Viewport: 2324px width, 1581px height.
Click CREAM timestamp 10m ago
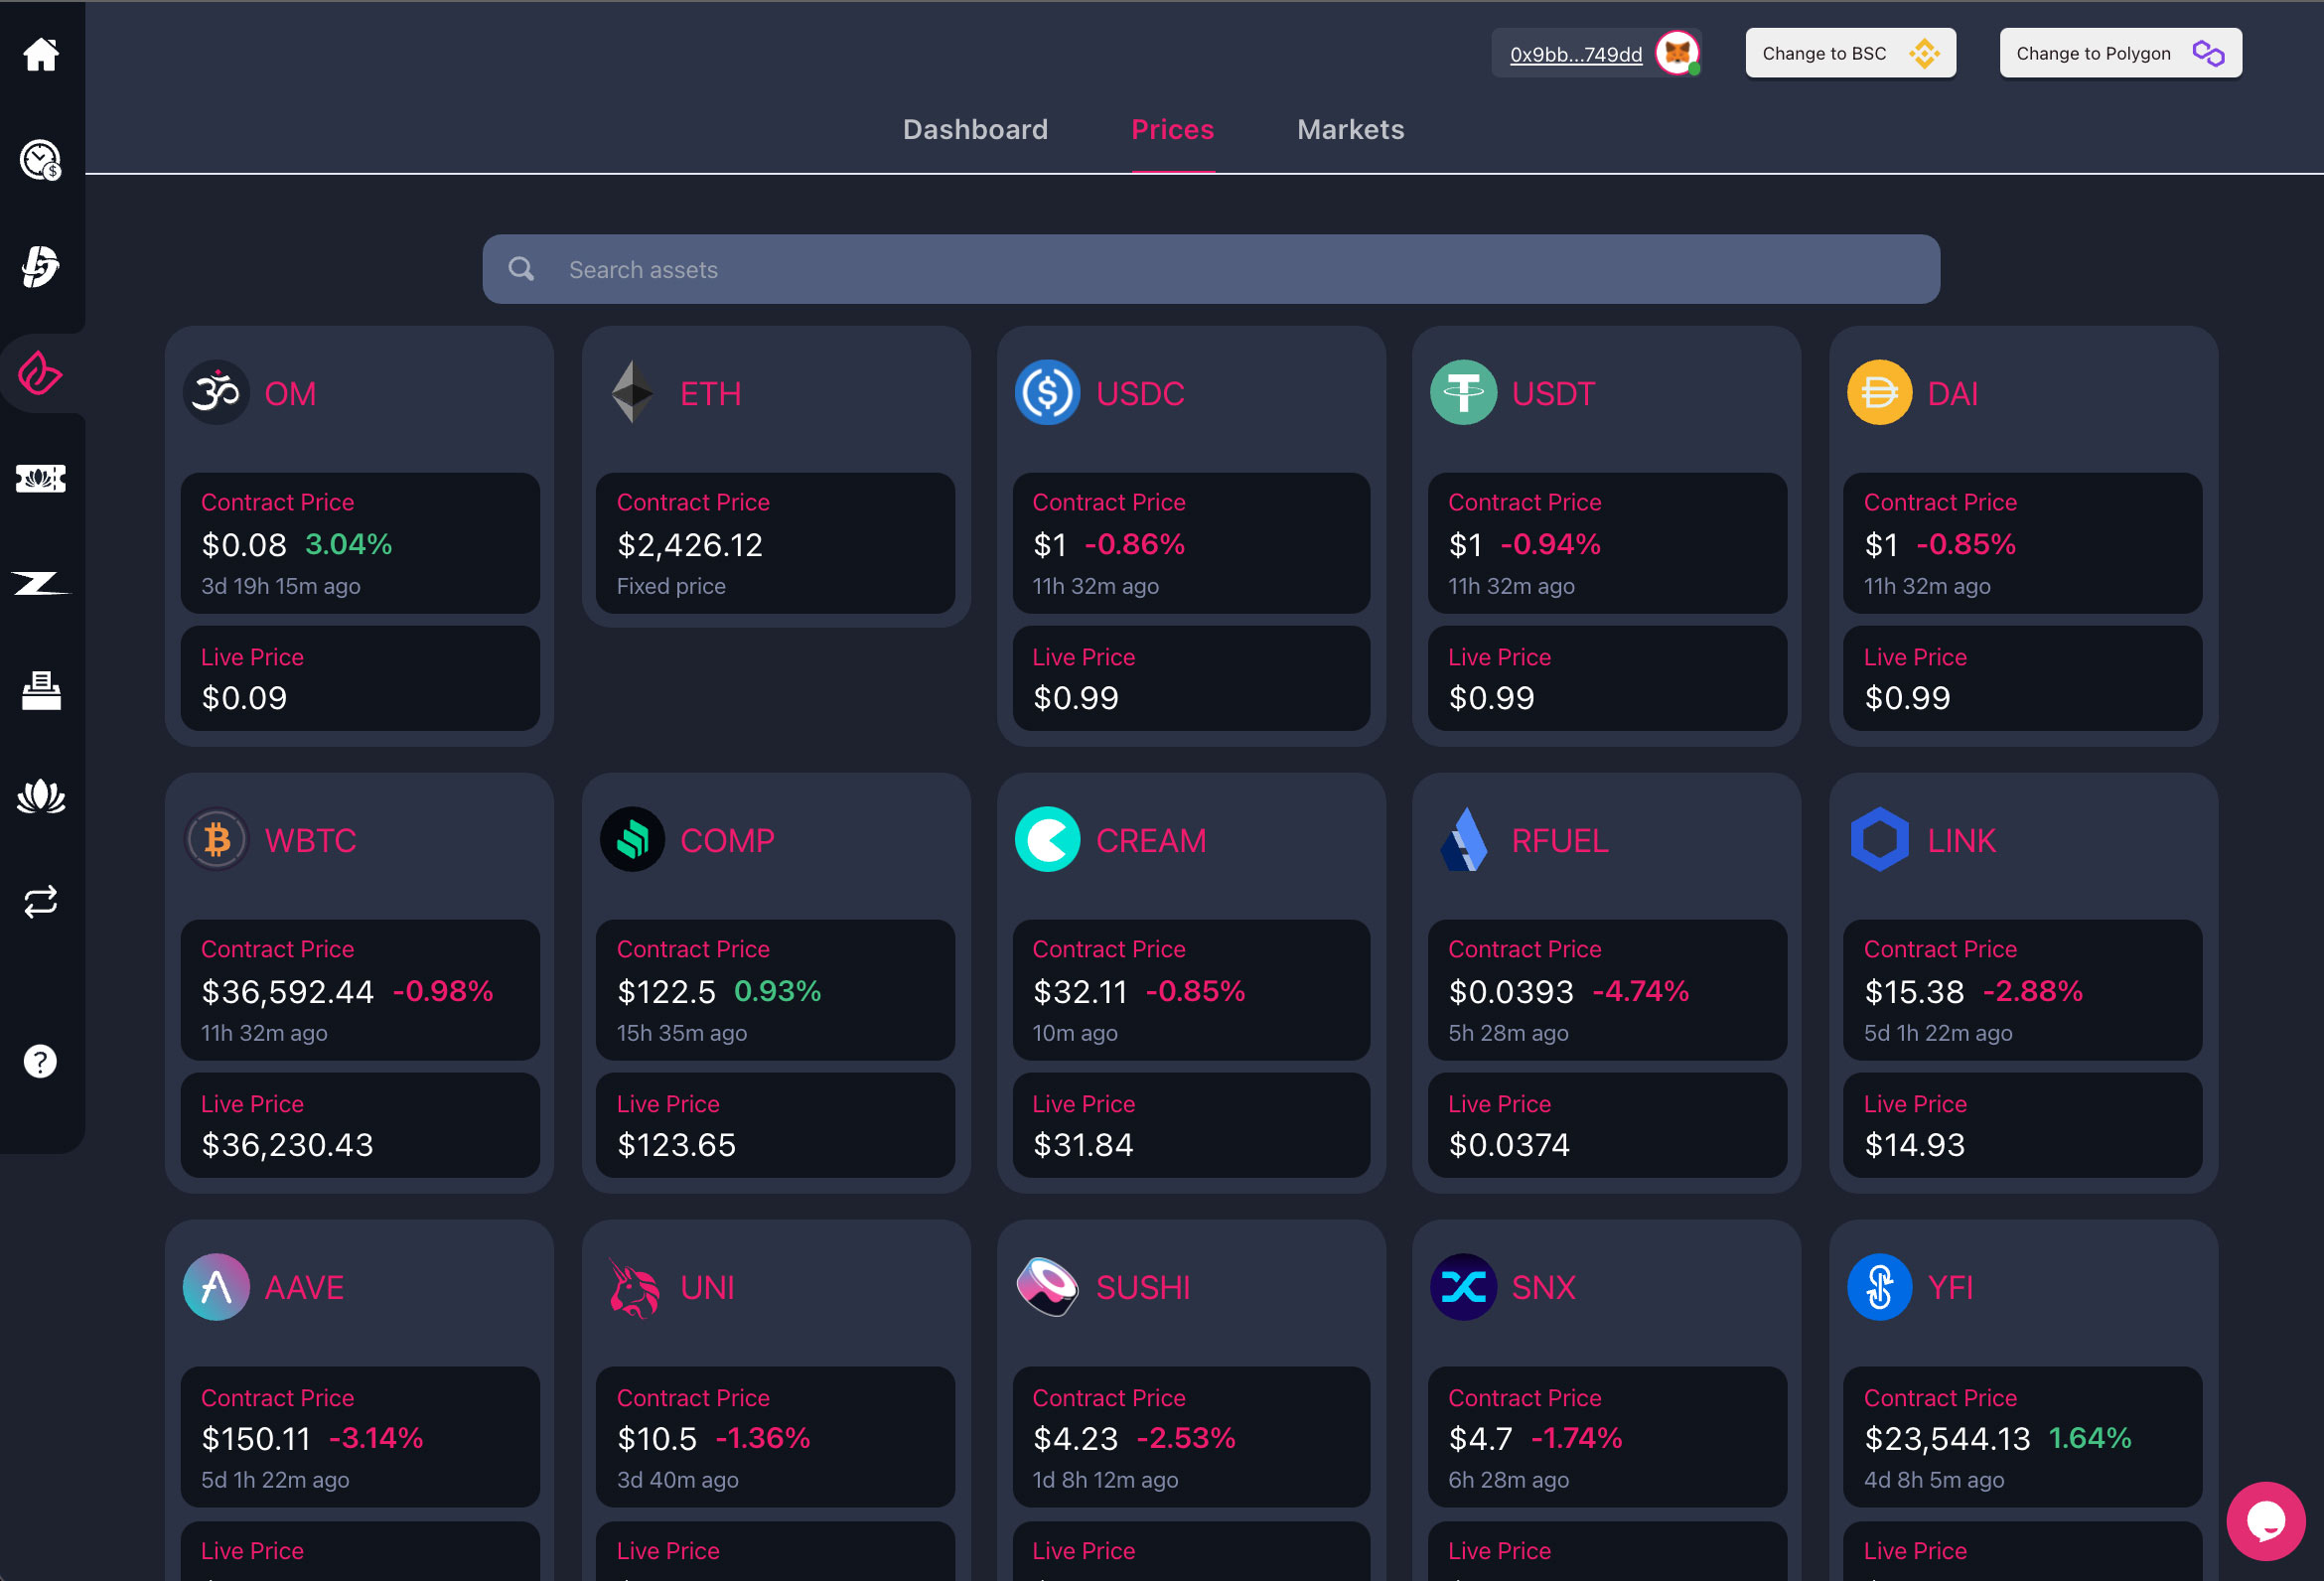click(1074, 1033)
